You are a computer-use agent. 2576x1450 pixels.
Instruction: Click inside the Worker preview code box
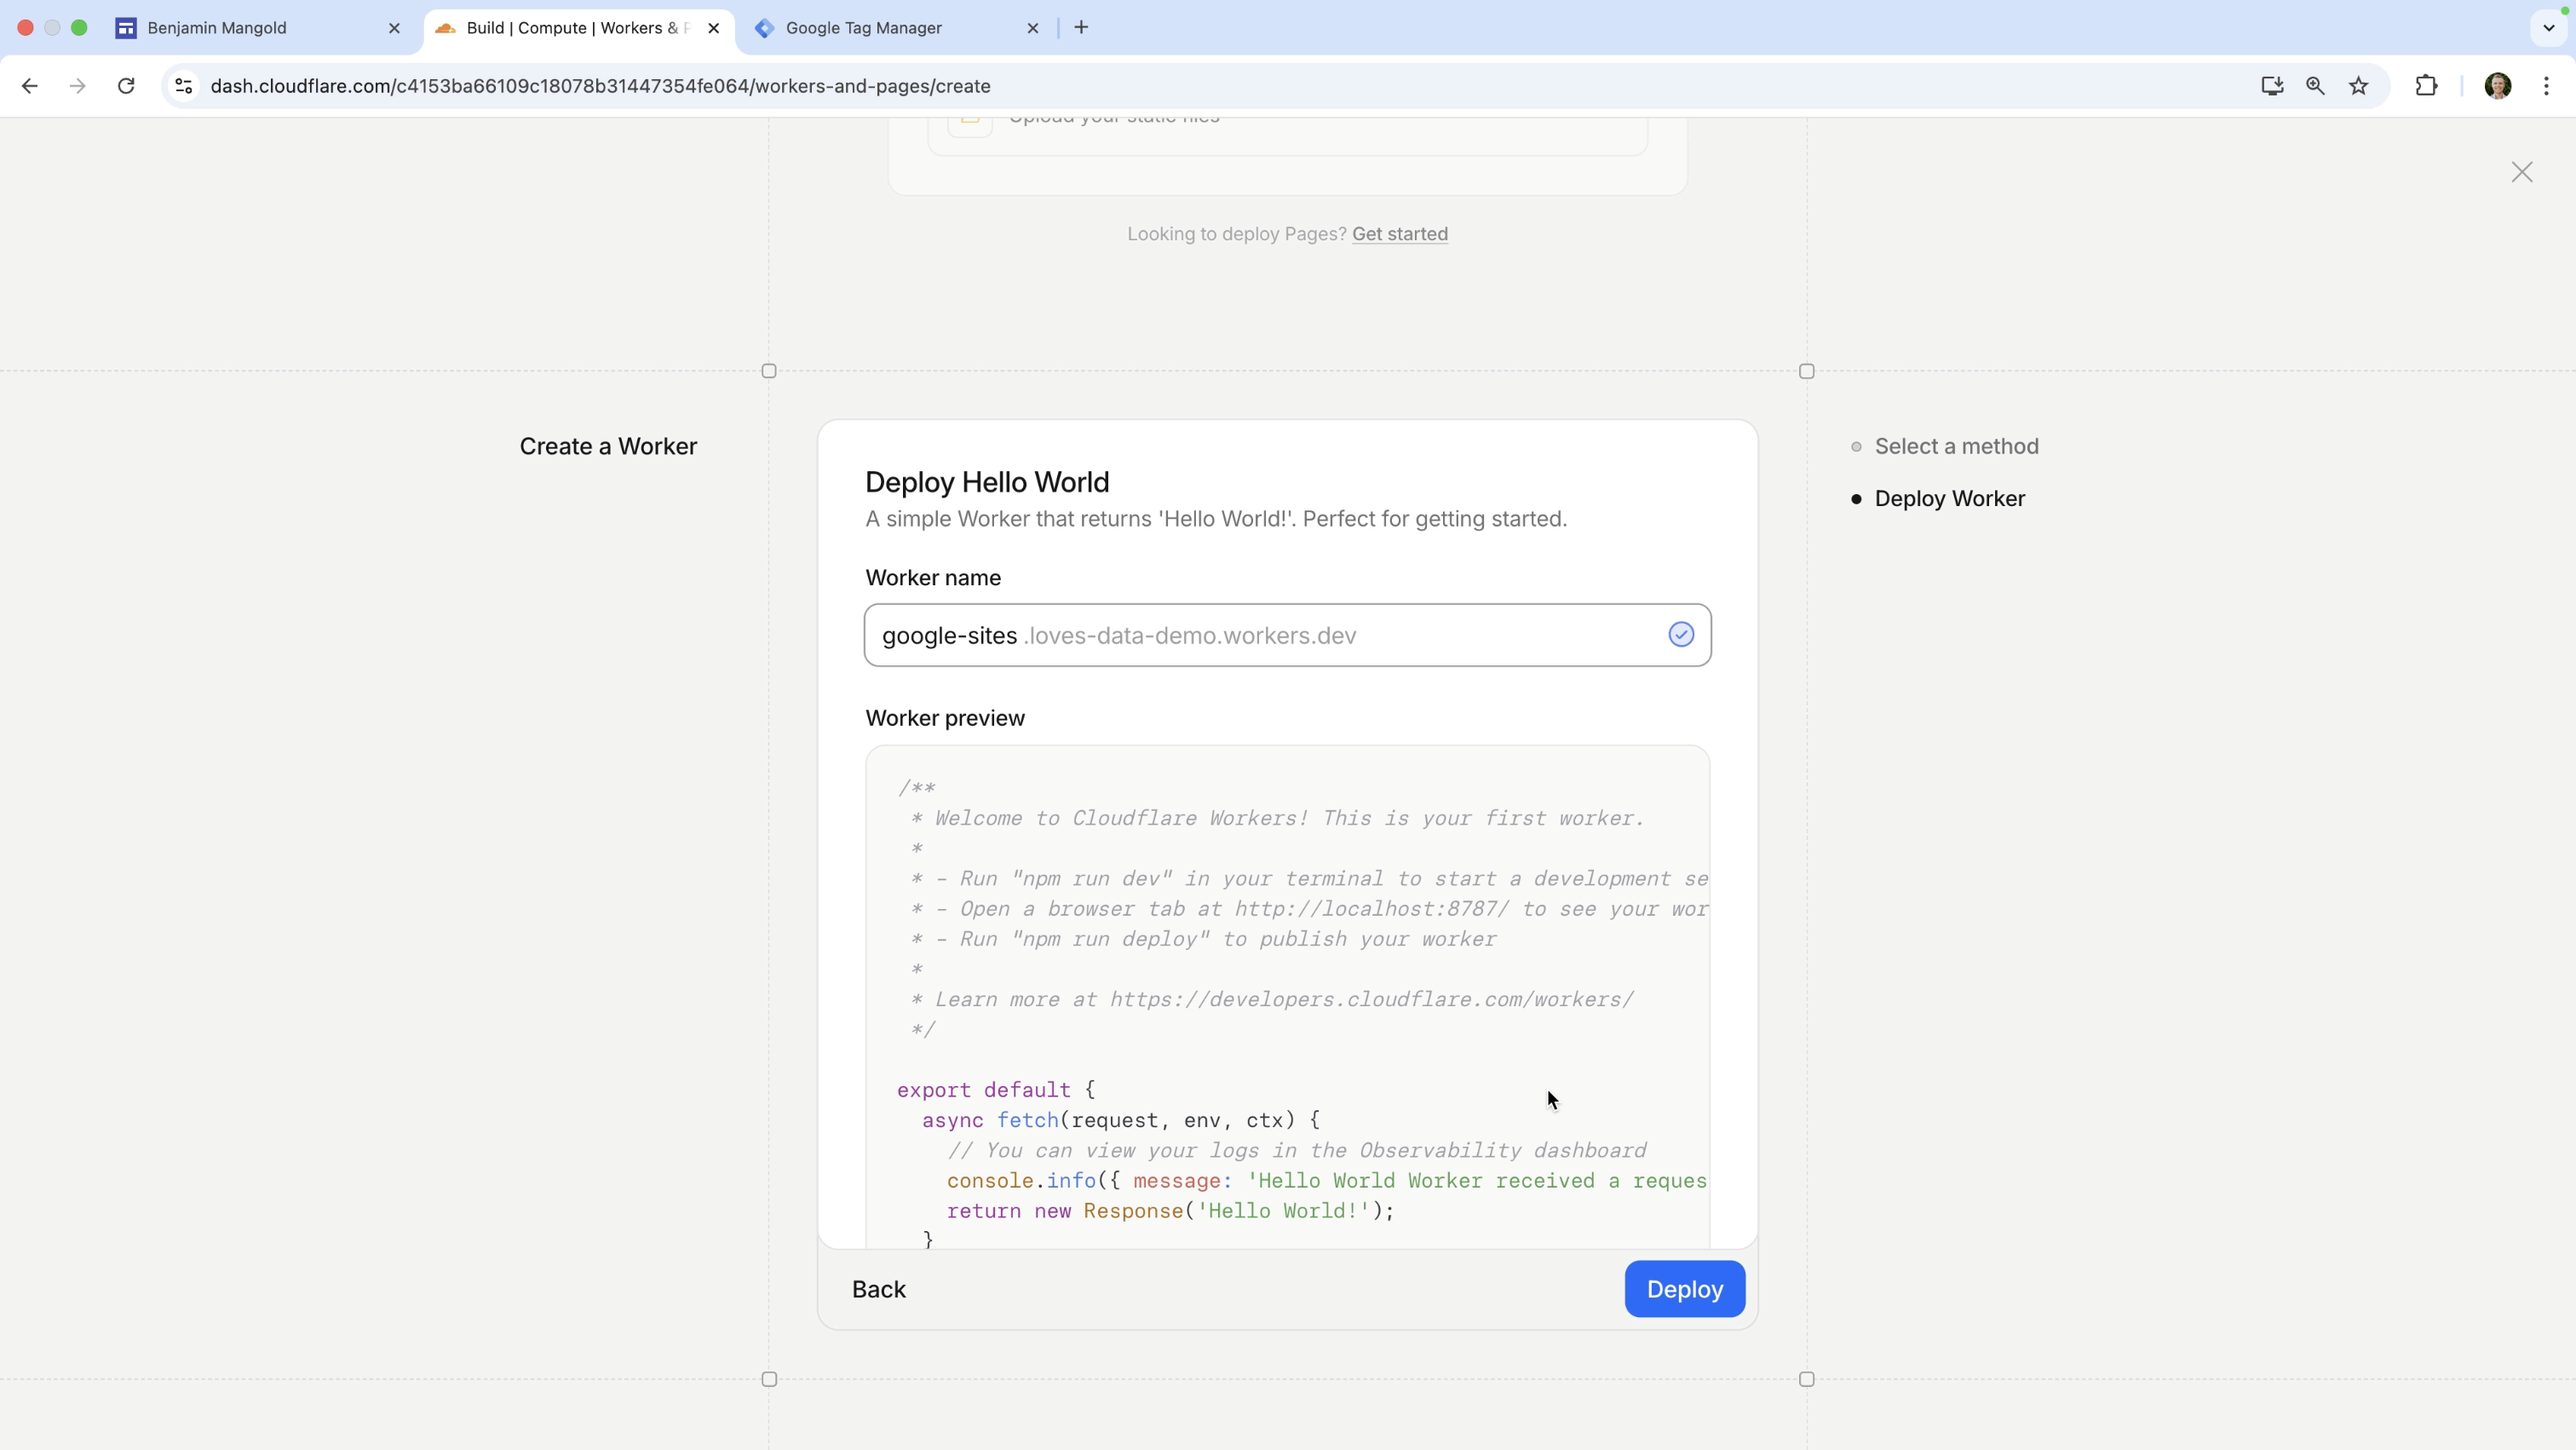(1287, 996)
